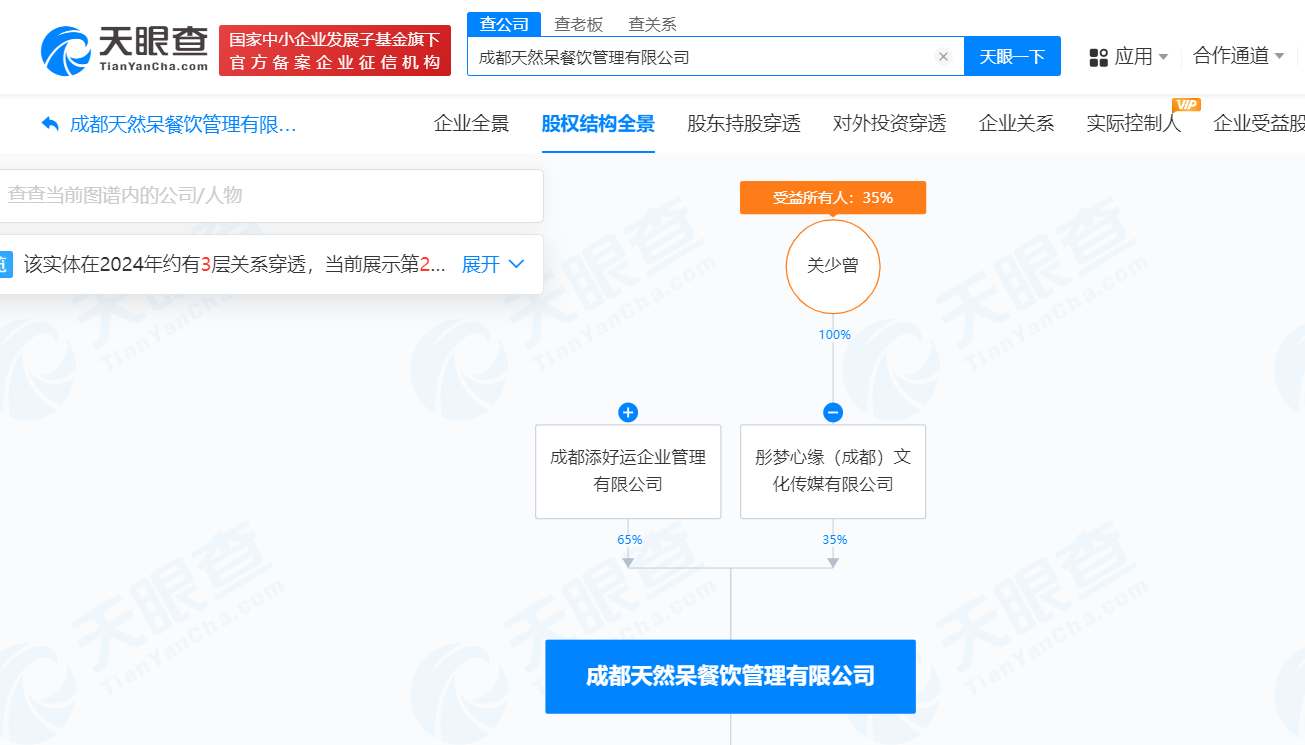Screen dimensions: 1305x745
Task: Select the 关少曾 person node
Action: tap(833, 267)
